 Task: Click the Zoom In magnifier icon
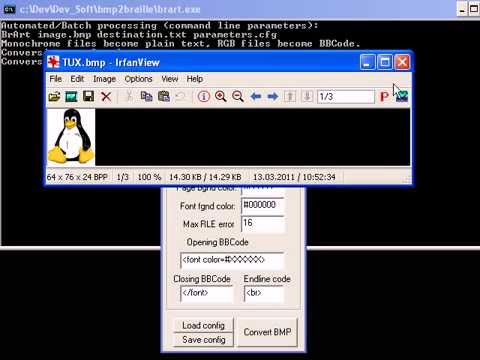coord(221,97)
